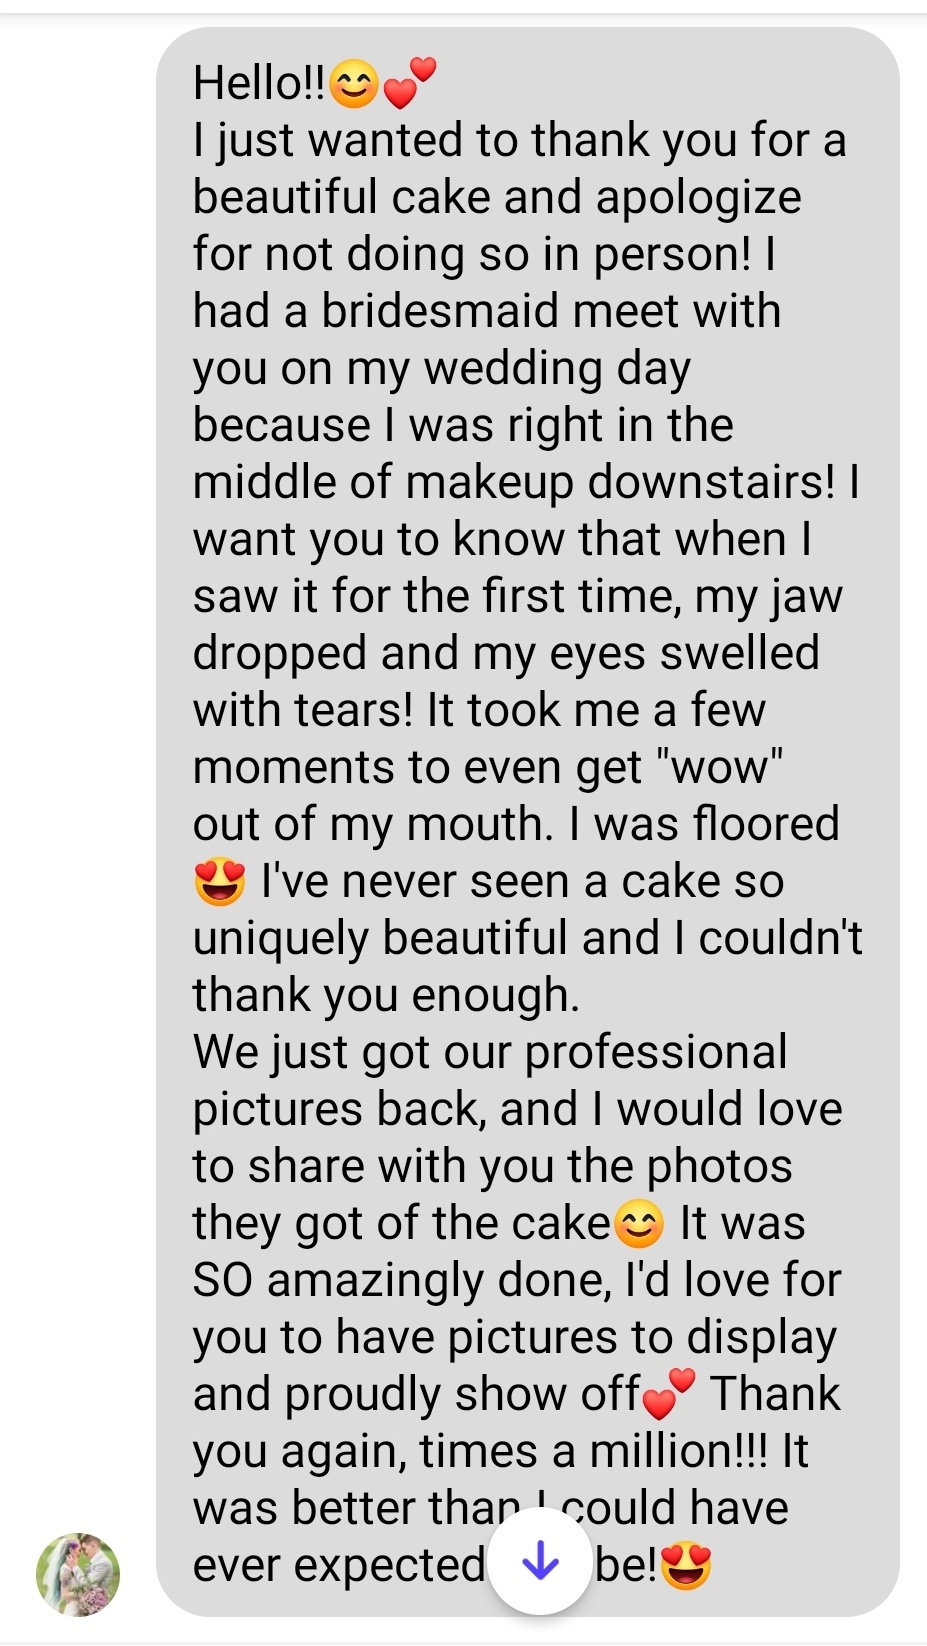Tap the line "beautiful cake and apologize"
Screen dimensions: 927x1646
(x=497, y=197)
